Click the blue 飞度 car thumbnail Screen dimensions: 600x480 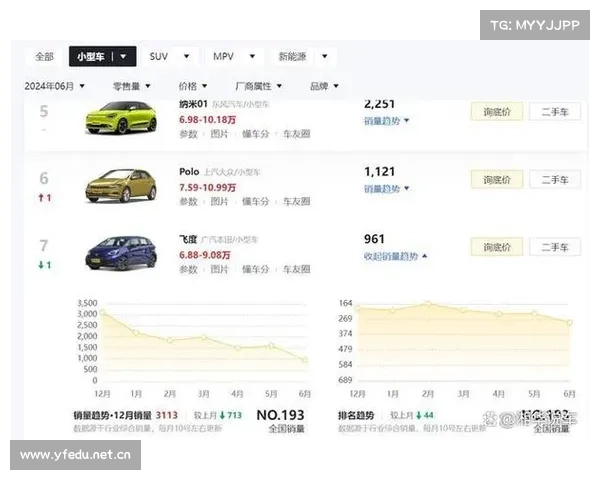pos(121,251)
